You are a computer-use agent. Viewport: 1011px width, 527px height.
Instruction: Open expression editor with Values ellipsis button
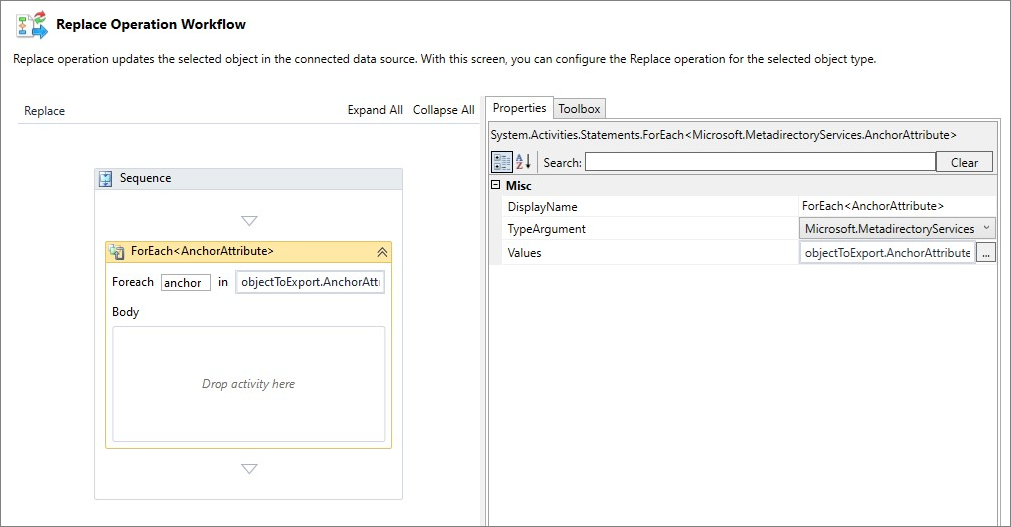click(986, 253)
